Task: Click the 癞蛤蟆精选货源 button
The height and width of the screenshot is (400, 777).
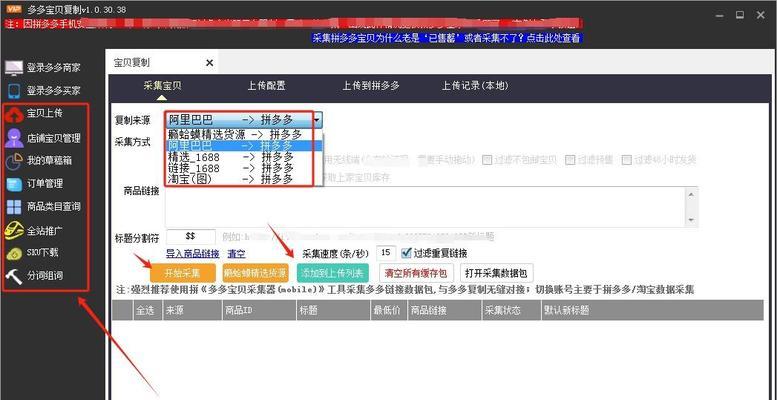Action: click(x=255, y=273)
